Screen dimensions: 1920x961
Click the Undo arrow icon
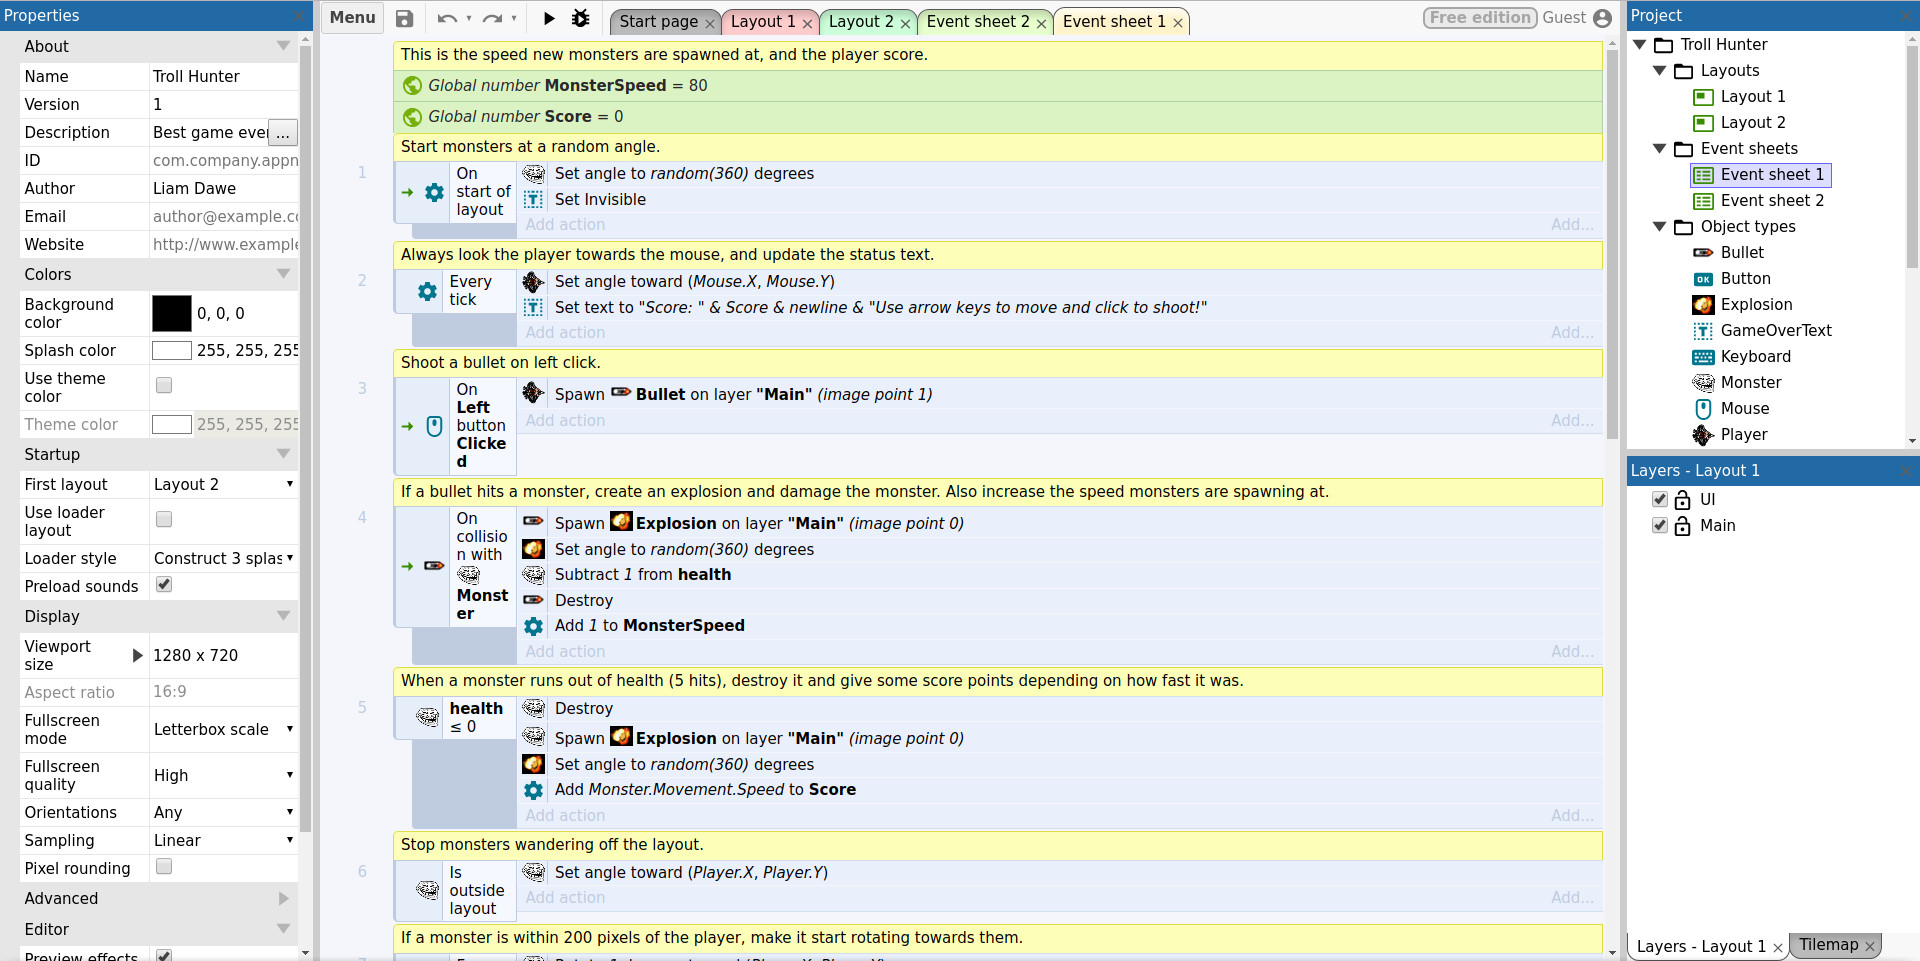tap(447, 18)
